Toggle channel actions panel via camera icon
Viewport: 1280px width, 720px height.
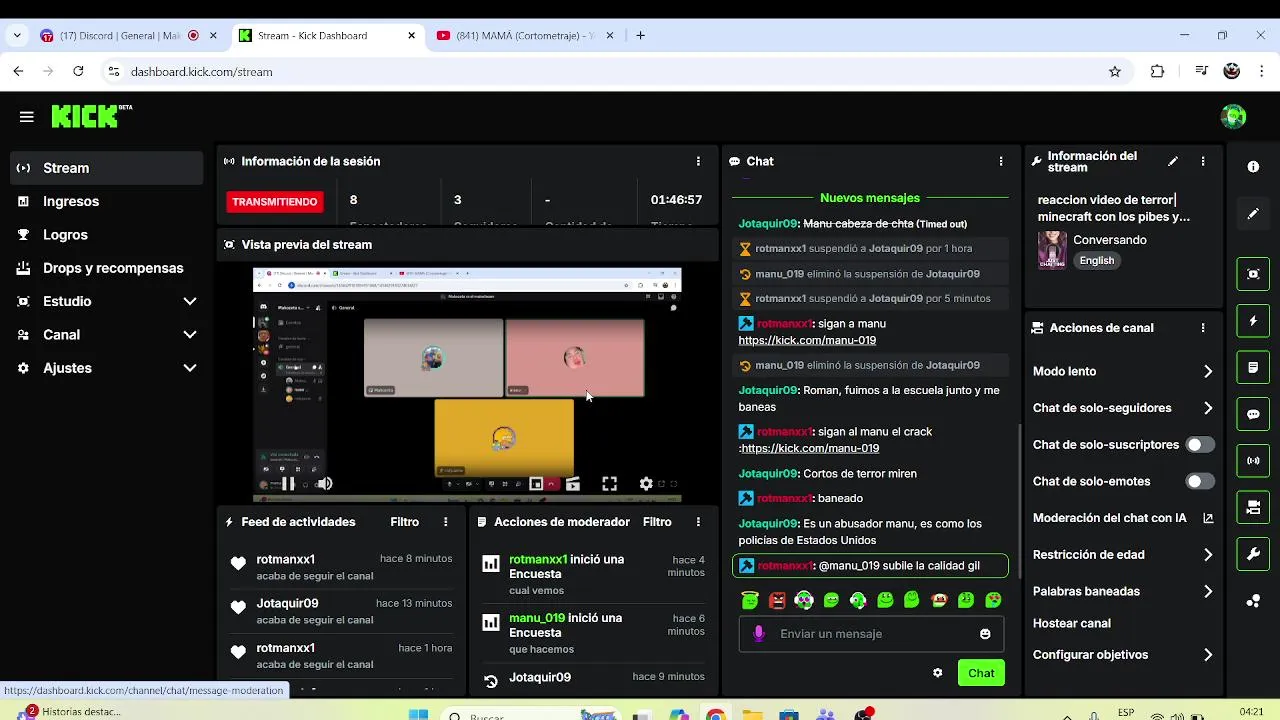point(1253,508)
